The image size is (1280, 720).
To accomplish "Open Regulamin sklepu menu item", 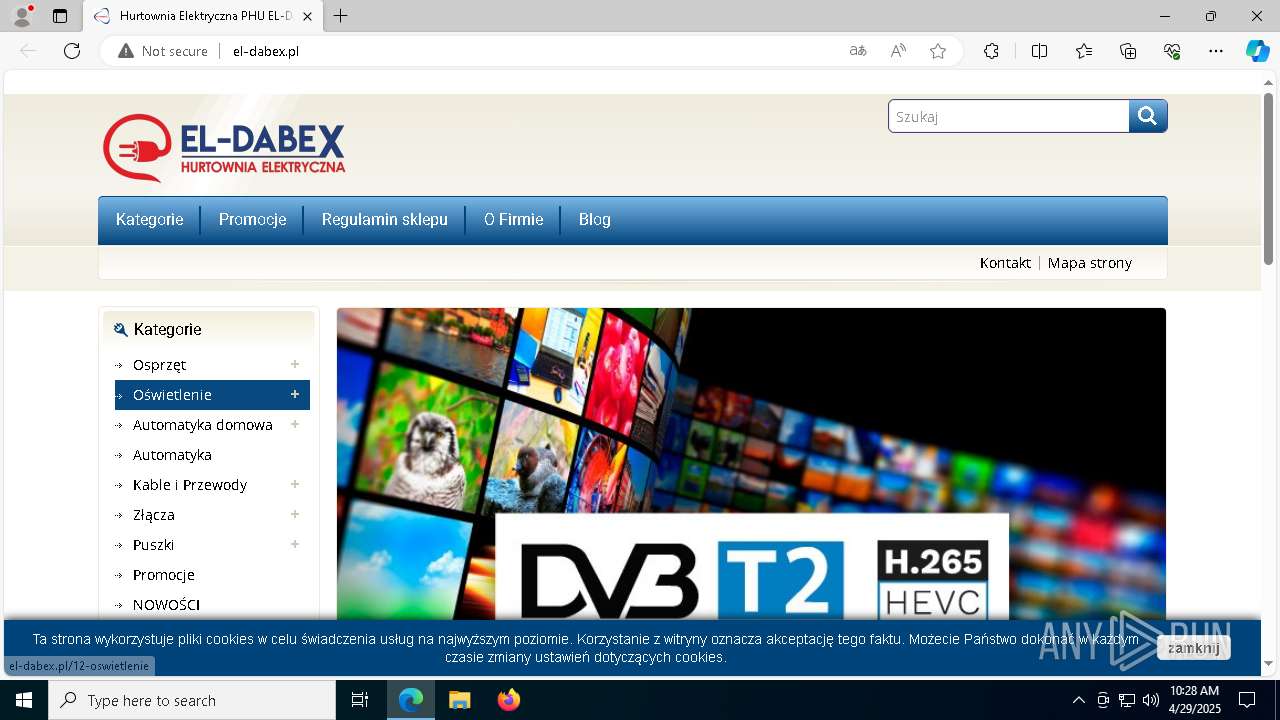I will coord(384,220).
